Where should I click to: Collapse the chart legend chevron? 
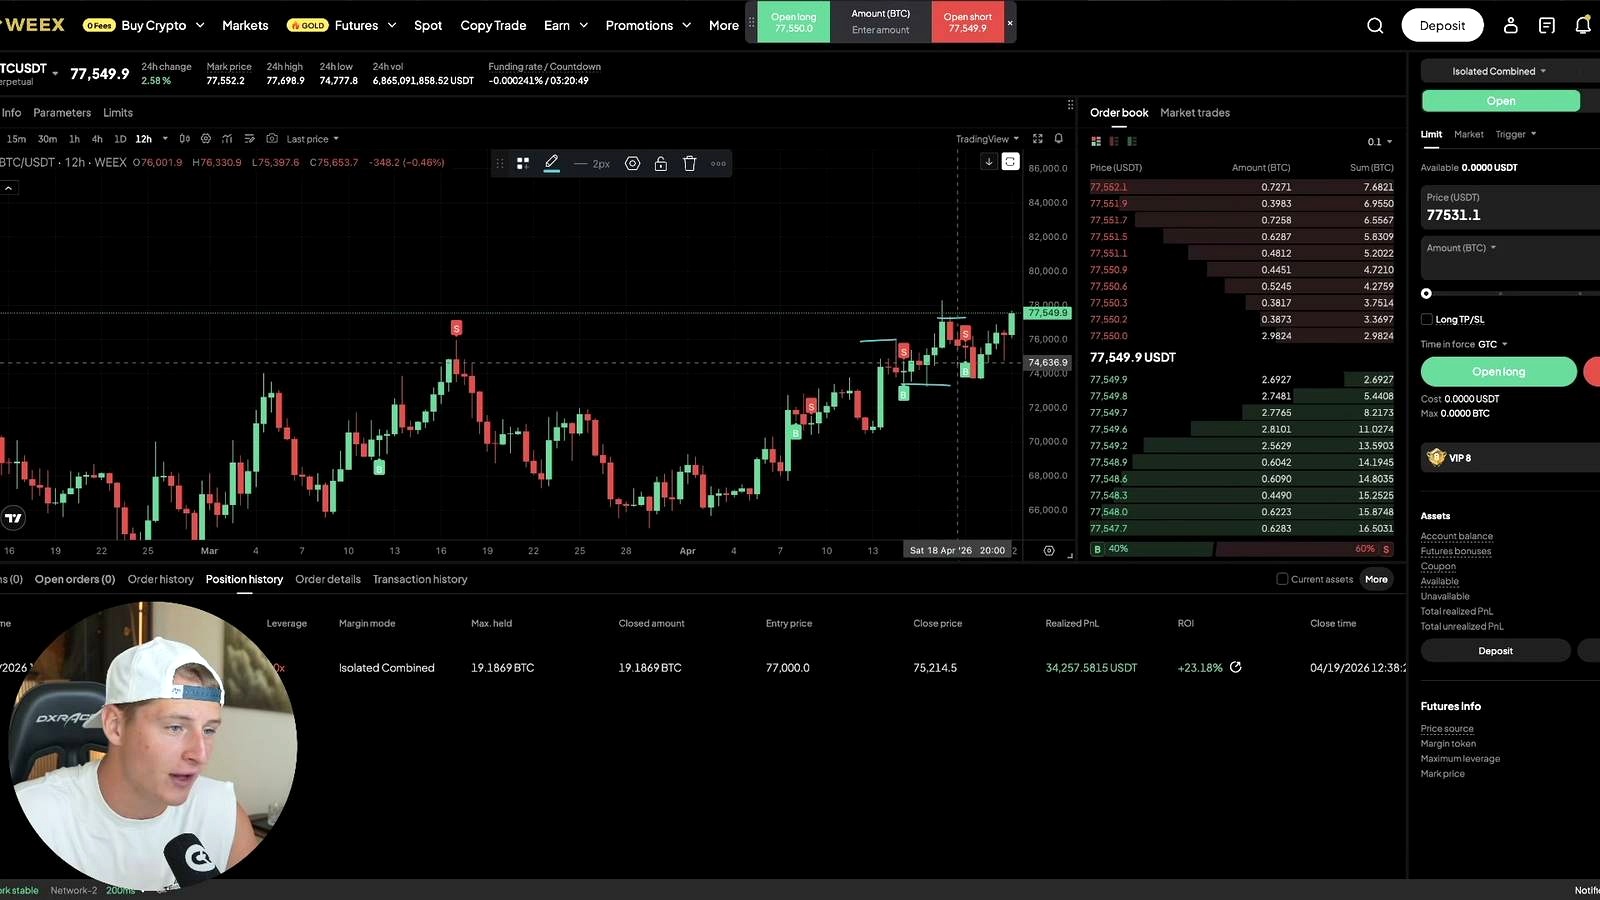pyautogui.click(x=8, y=188)
